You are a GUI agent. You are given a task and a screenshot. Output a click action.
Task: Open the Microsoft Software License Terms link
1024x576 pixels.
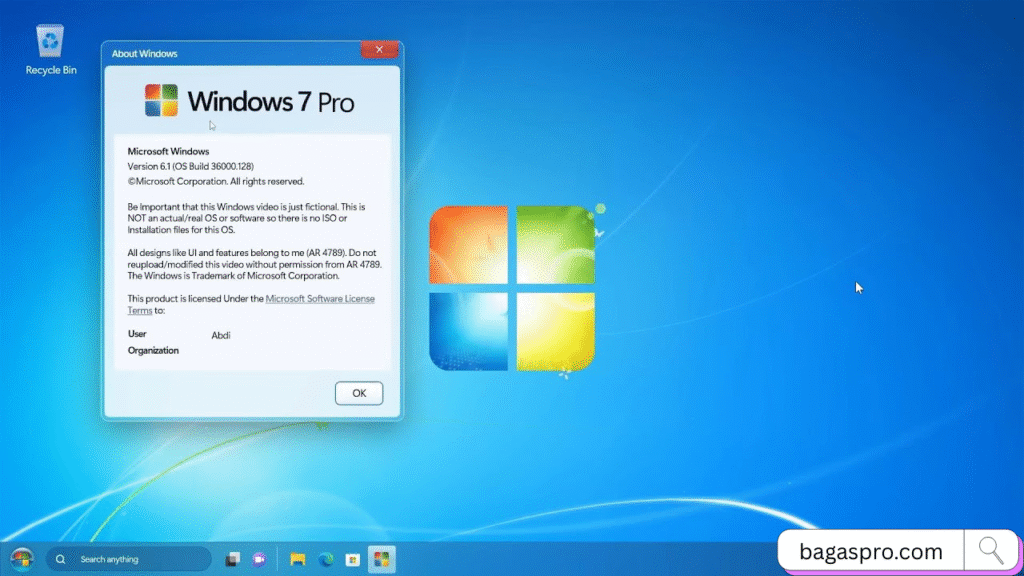[320, 298]
